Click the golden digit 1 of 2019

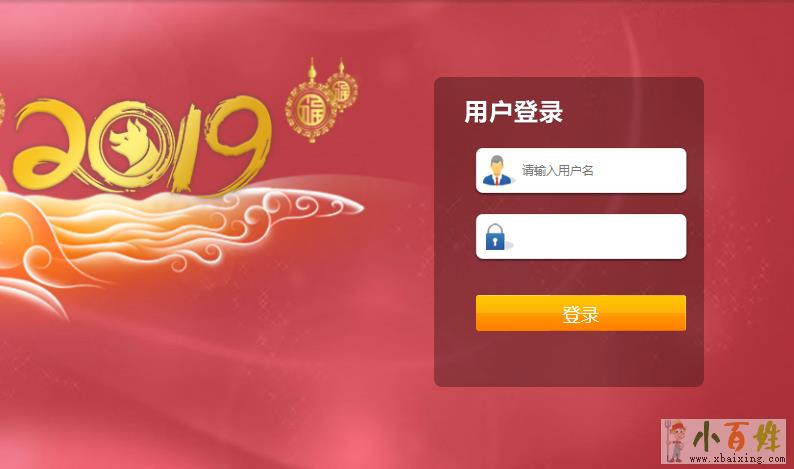coord(185,148)
